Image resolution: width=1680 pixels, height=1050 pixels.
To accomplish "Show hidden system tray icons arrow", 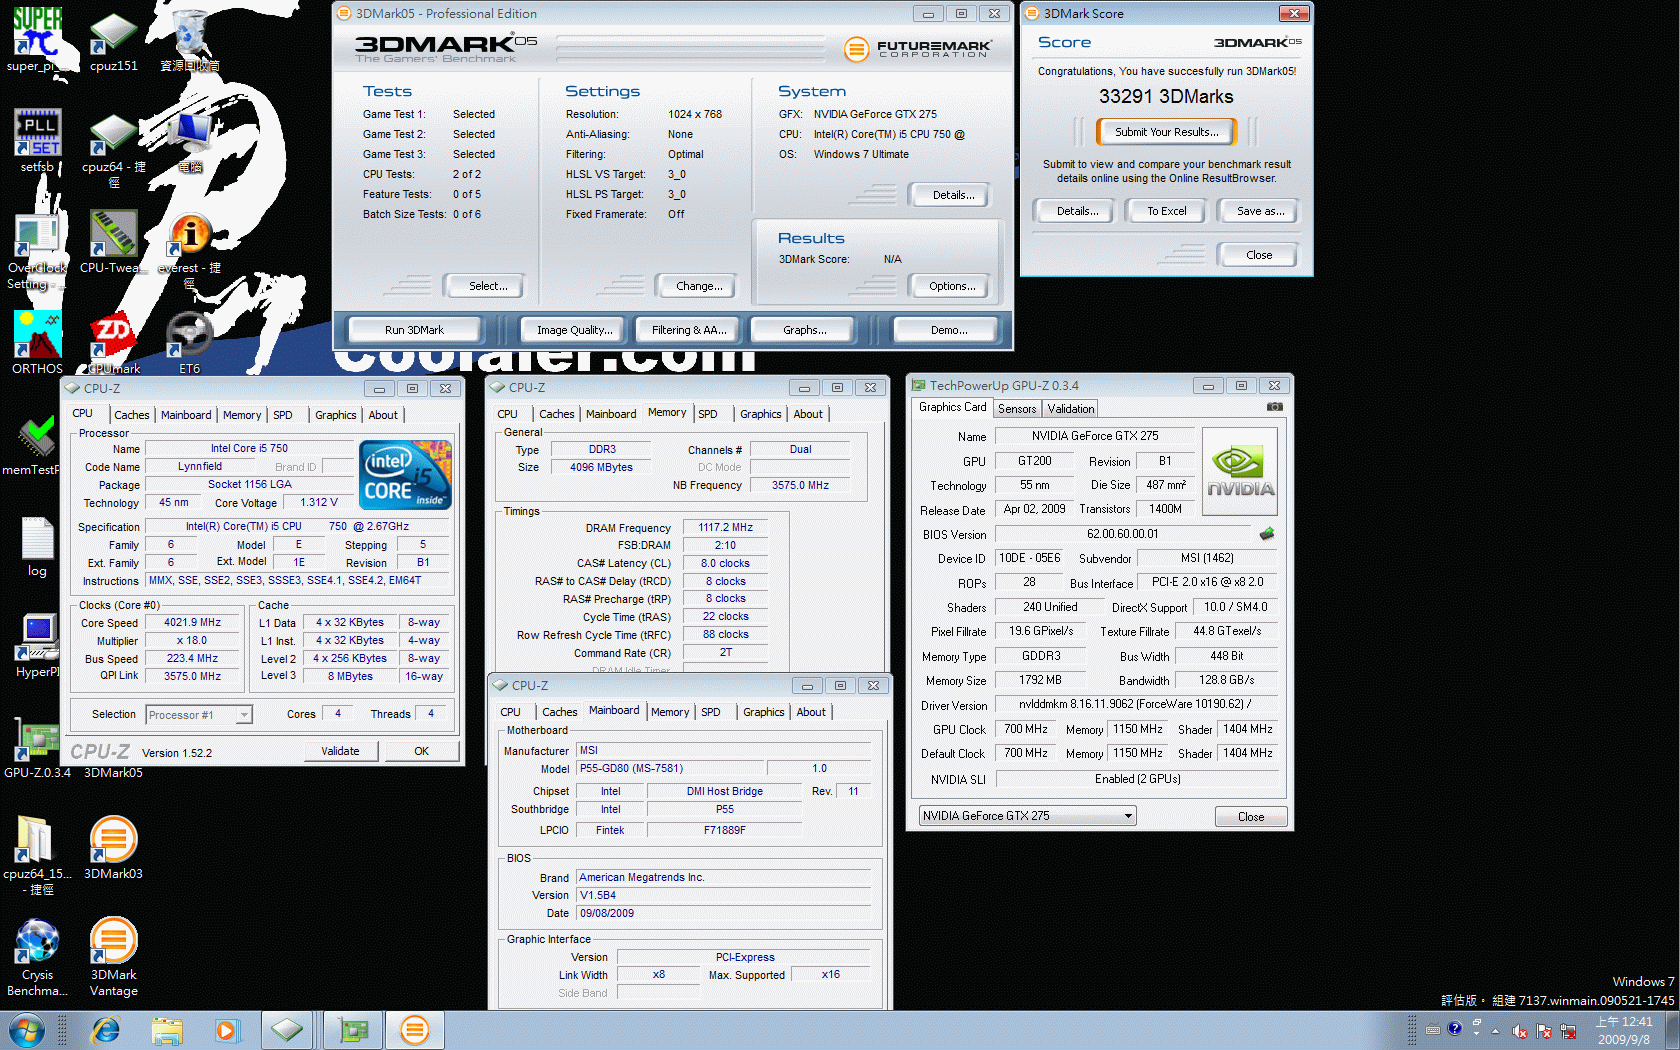I will click(x=1495, y=1030).
